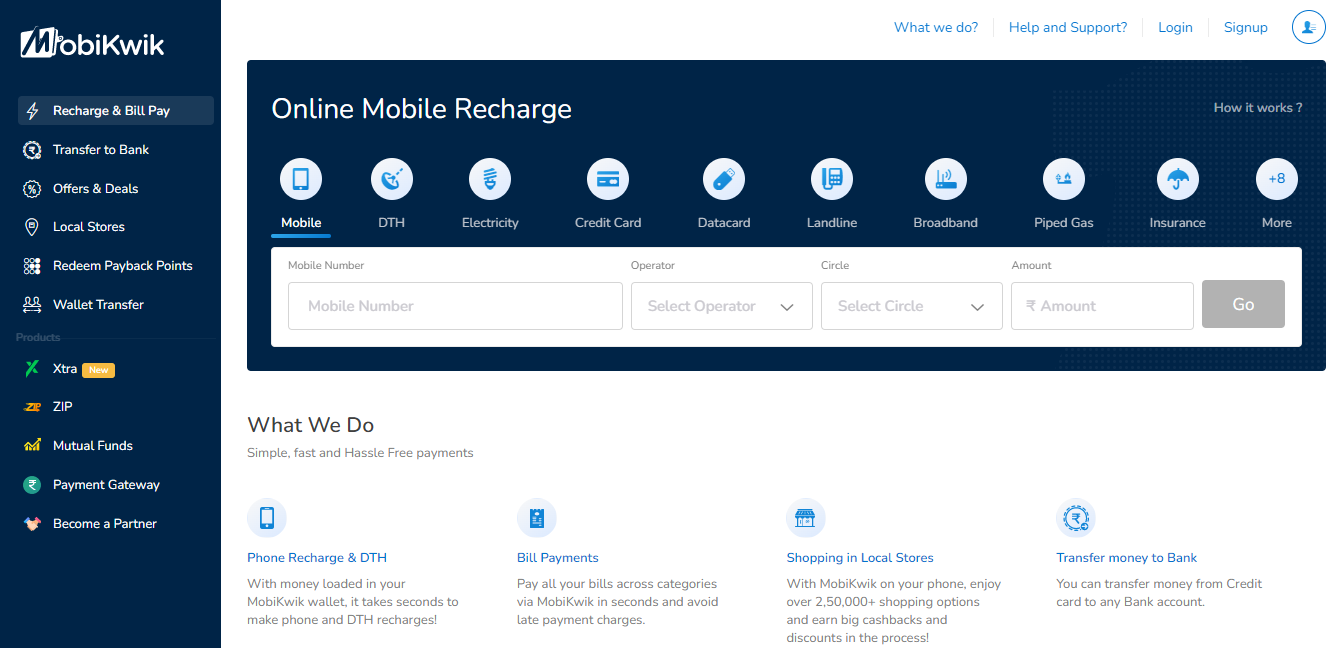Open Redeem Payback Points menu item
1344x648 pixels.
[x=123, y=266]
